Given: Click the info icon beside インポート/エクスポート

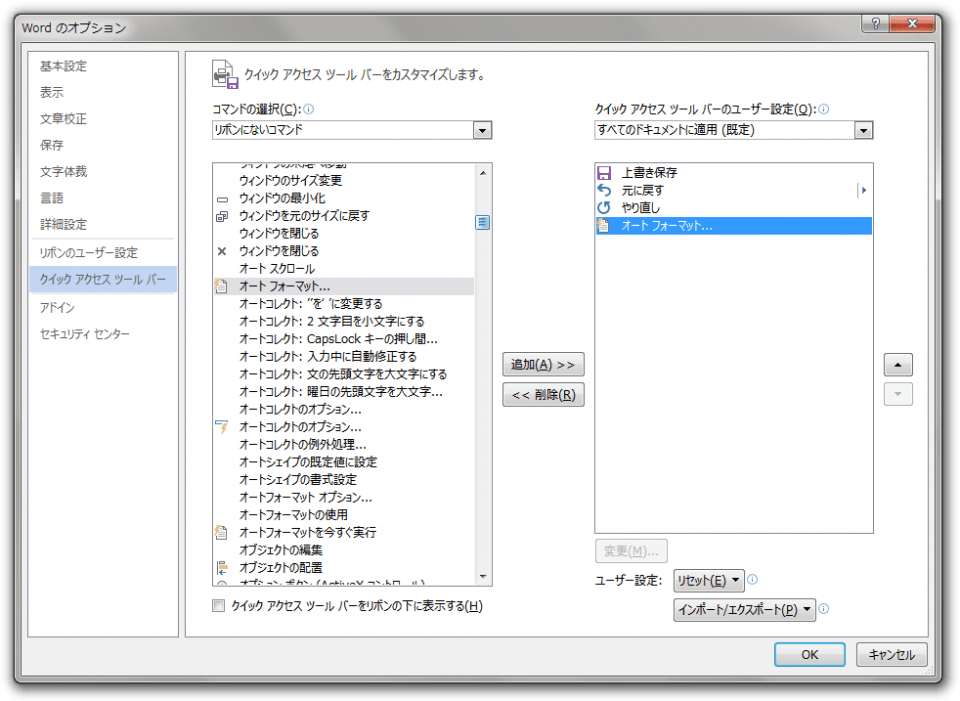Looking at the screenshot, I should coord(823,609).
